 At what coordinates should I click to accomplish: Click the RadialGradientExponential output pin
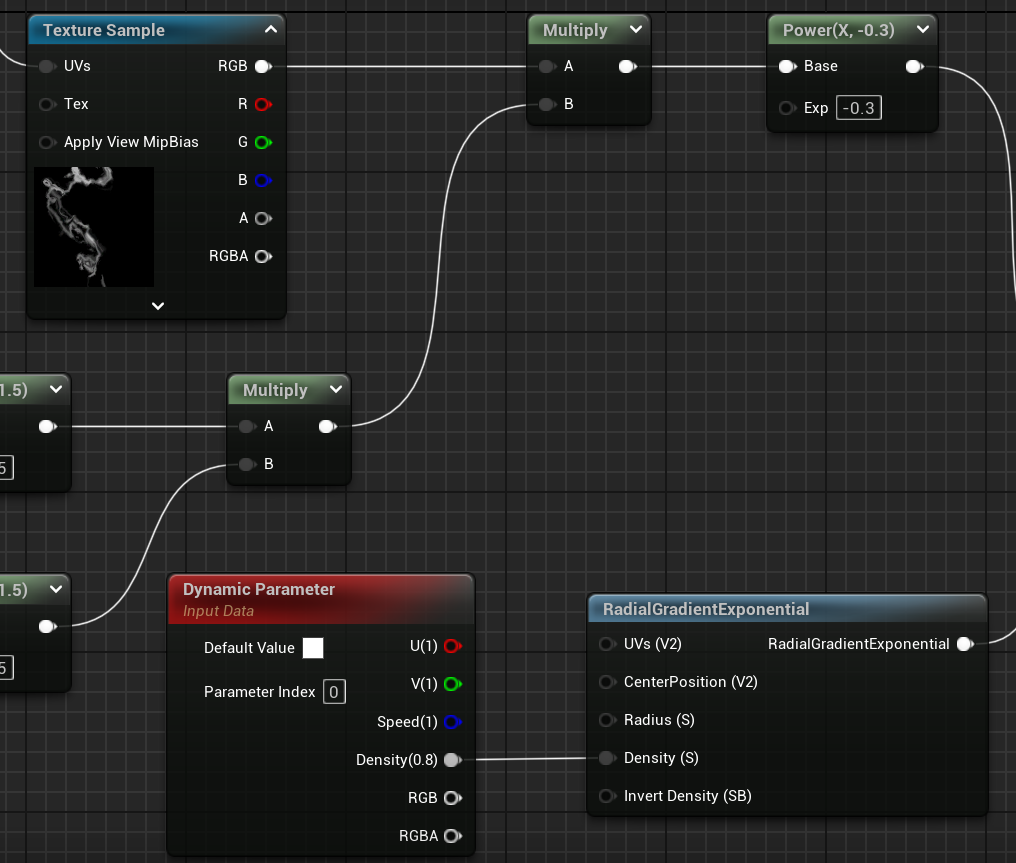[964, 644]
